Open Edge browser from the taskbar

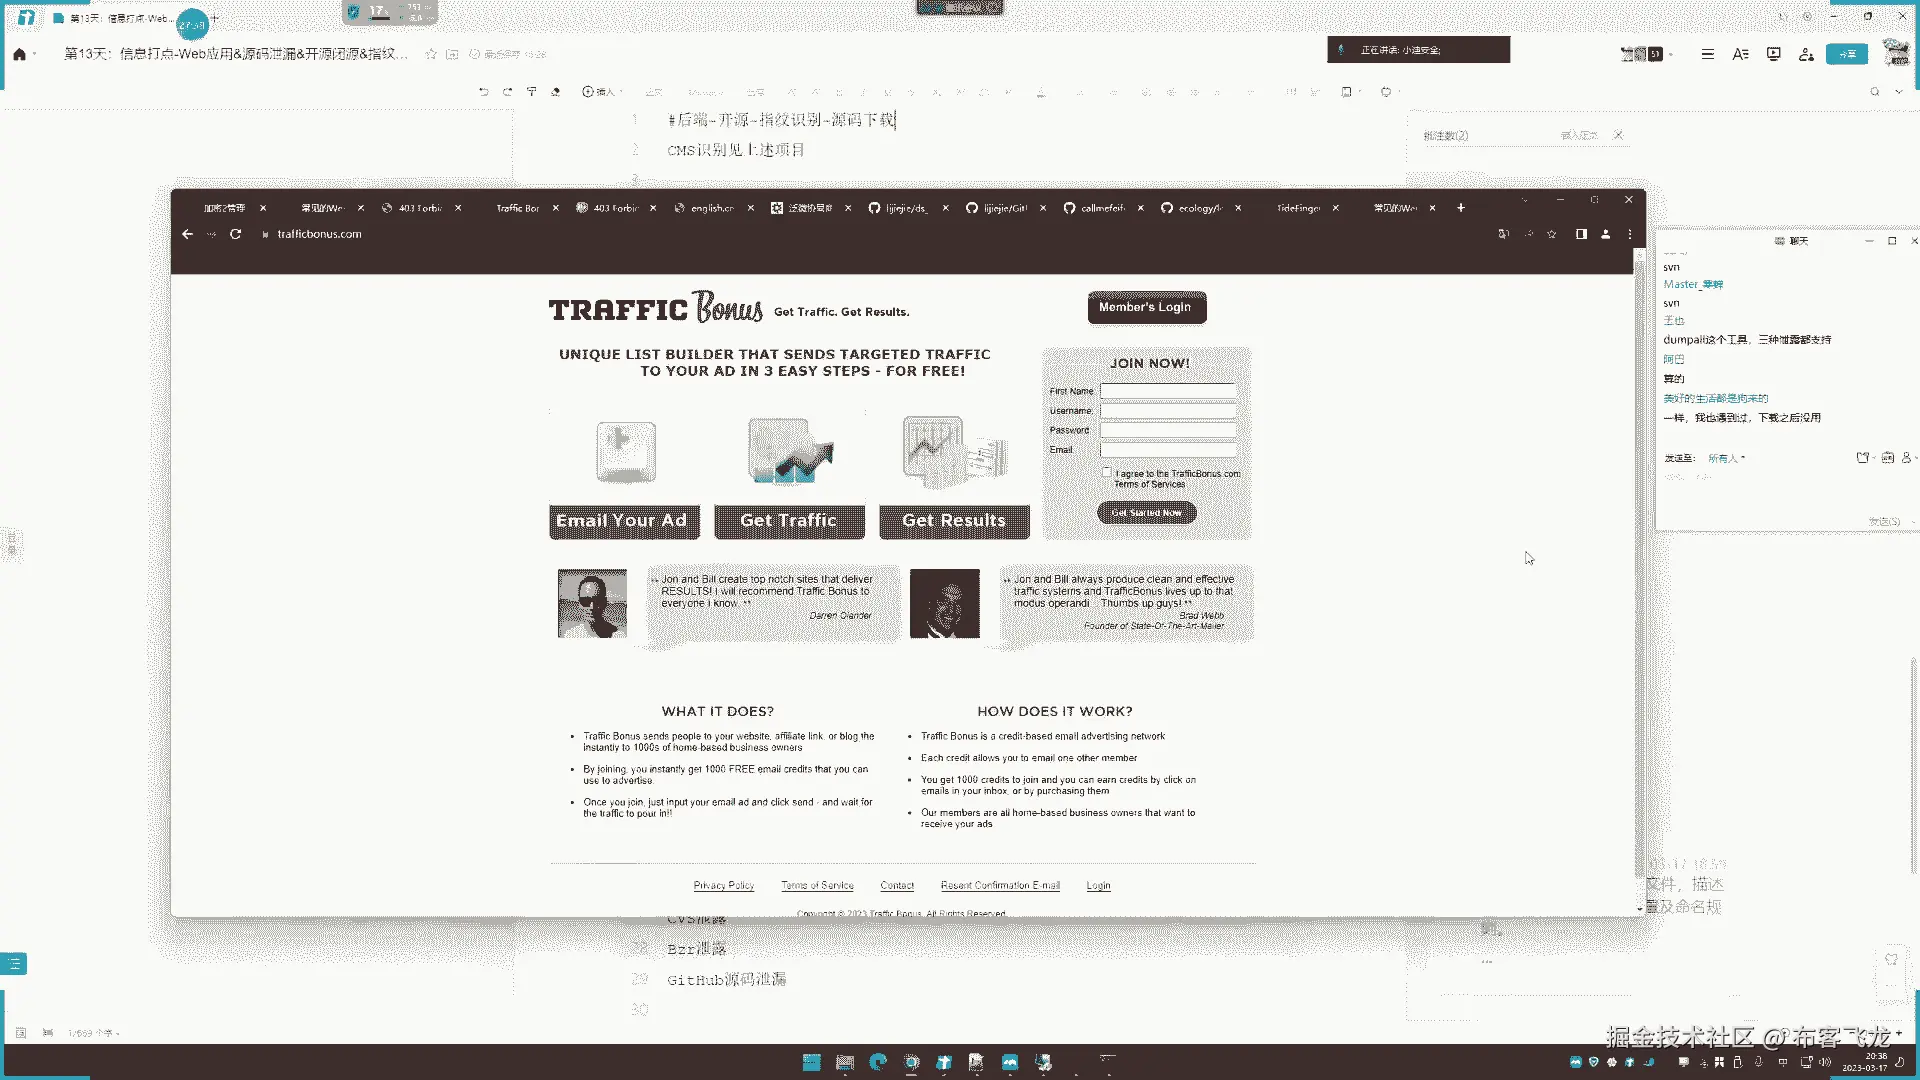click(x=878, y=1062)
